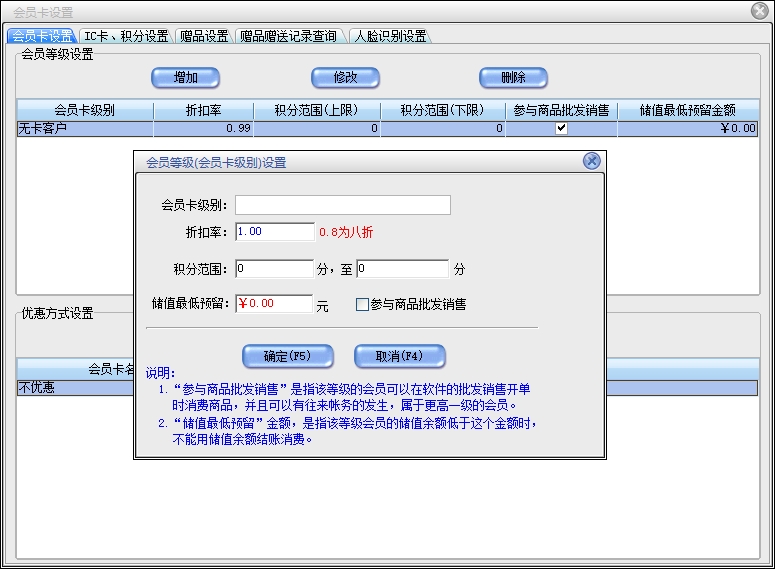Click the 积分范围 ending value field

pos(402,269)
